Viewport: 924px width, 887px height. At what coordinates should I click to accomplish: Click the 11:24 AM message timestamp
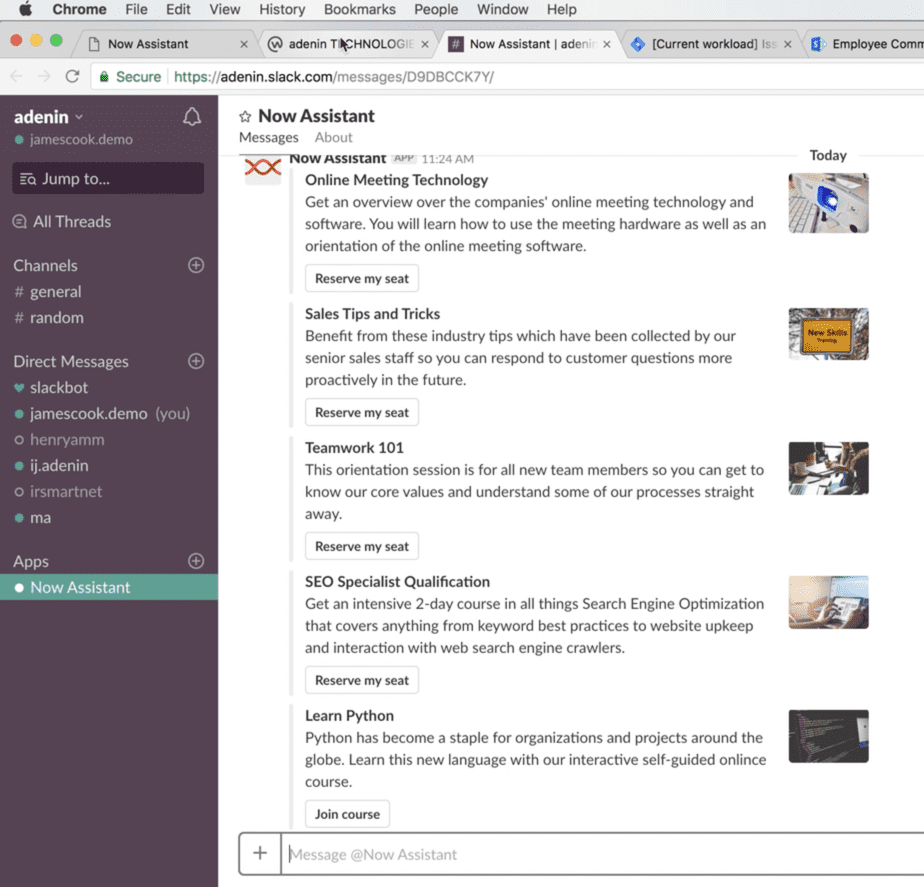[x=447, y=159]
